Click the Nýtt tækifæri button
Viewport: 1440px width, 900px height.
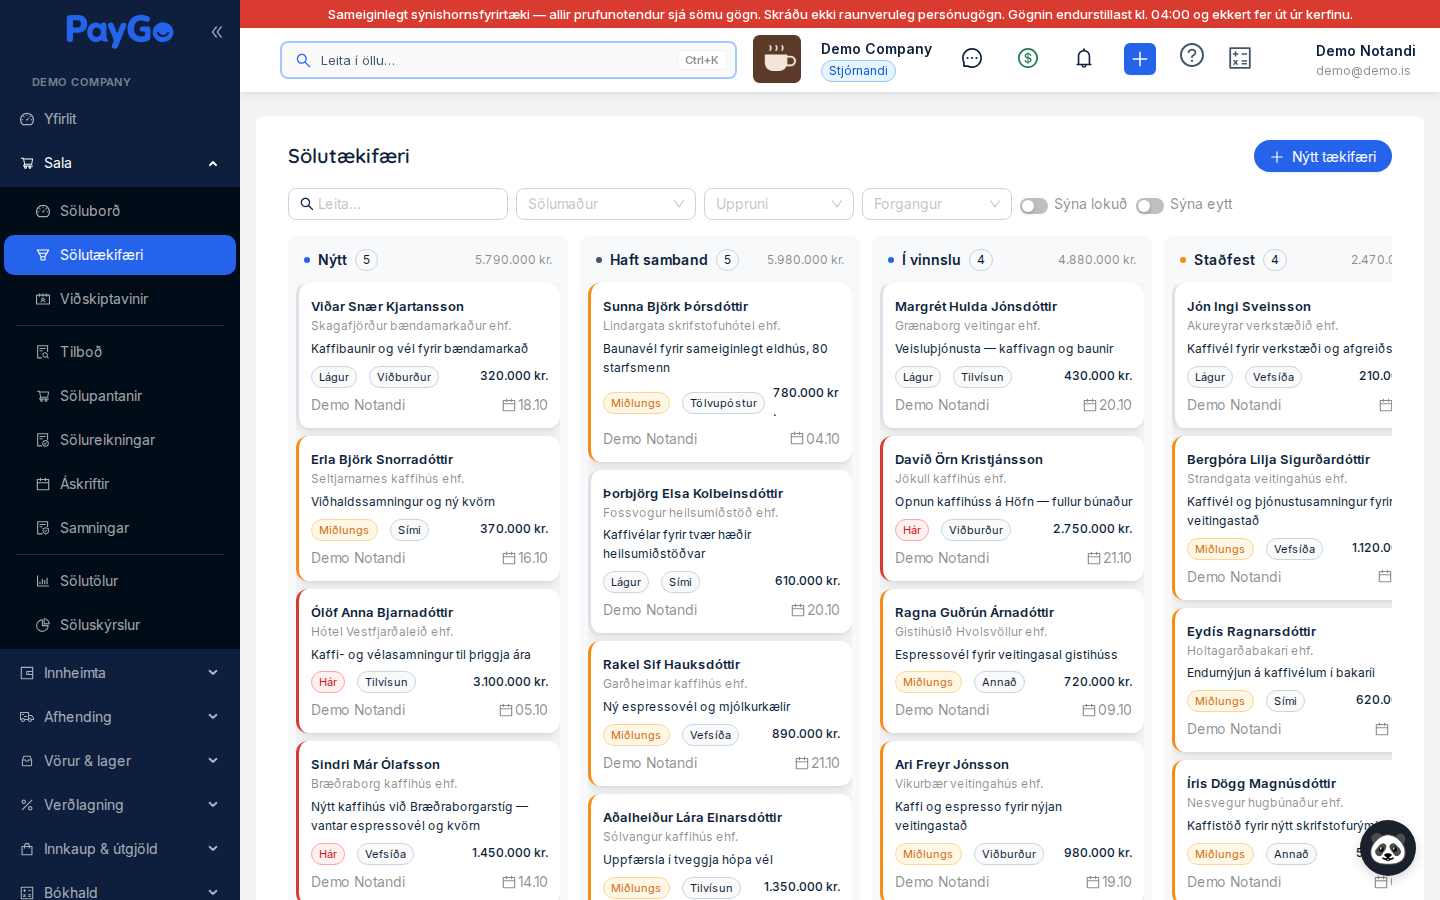tap(1323, 156)
